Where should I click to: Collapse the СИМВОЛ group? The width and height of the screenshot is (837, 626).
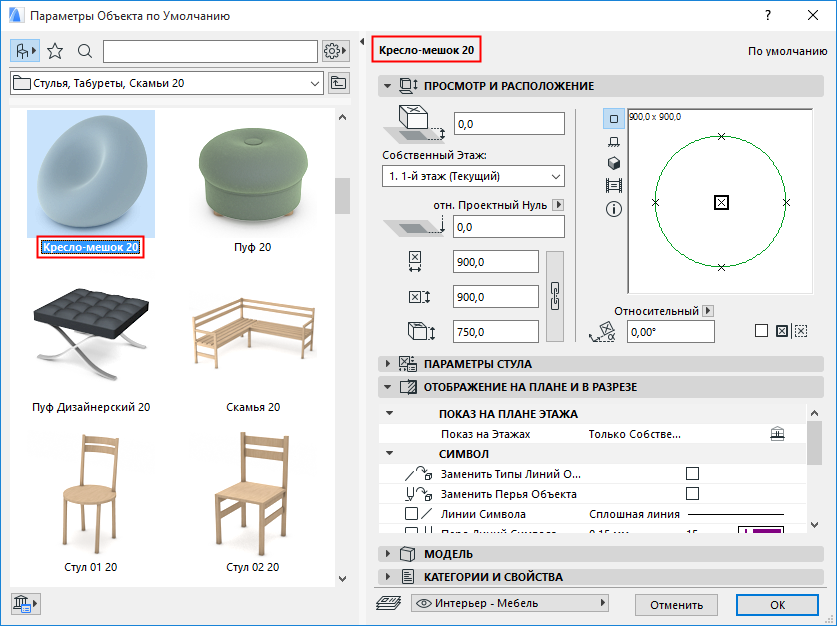(x=390, y=454)
